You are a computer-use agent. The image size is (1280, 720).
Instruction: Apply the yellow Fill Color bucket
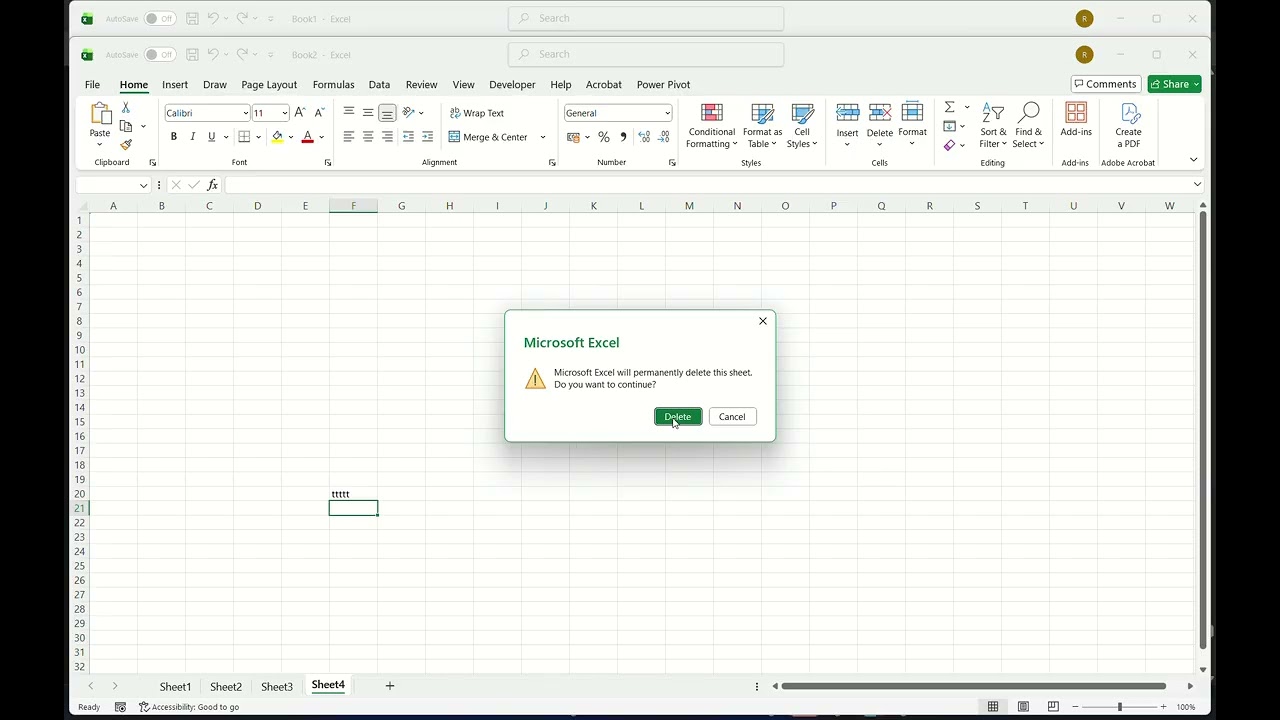click(277, 137)
